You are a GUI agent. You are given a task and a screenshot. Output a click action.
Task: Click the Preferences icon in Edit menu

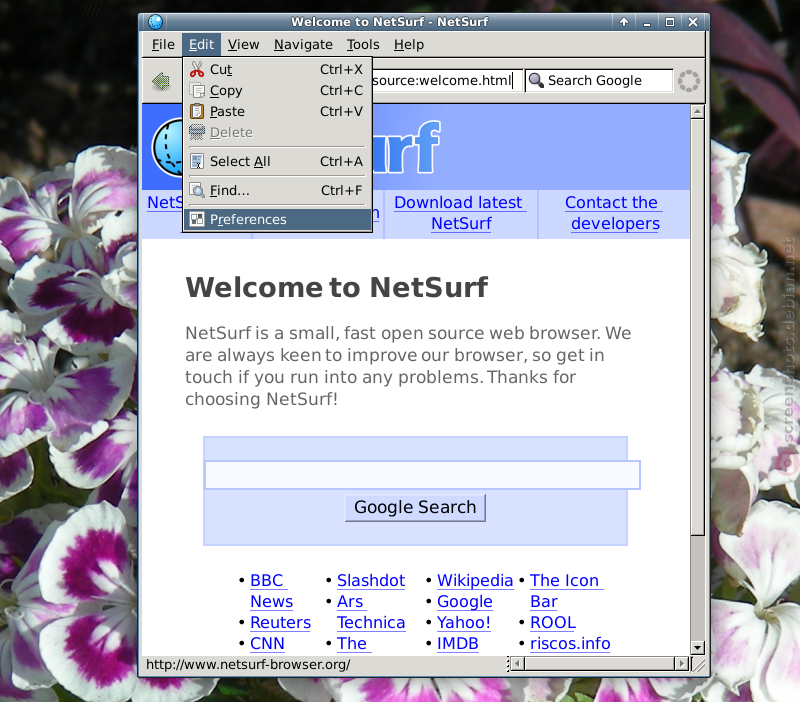point(197,219)
